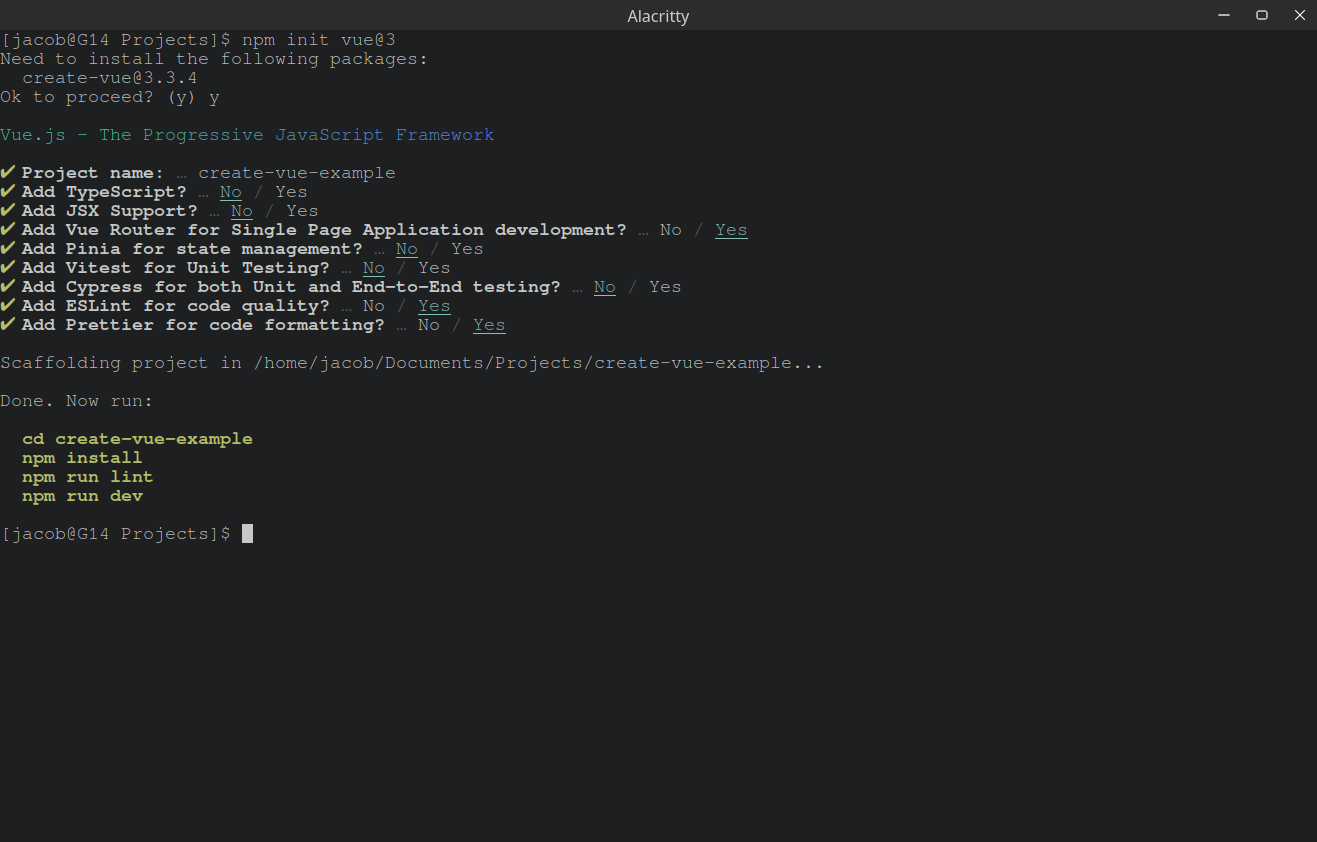Click the "cd create-vue-example" command text
Image resolution: width=1317 pixels, height=842 pixels.
tap(137, 439)
